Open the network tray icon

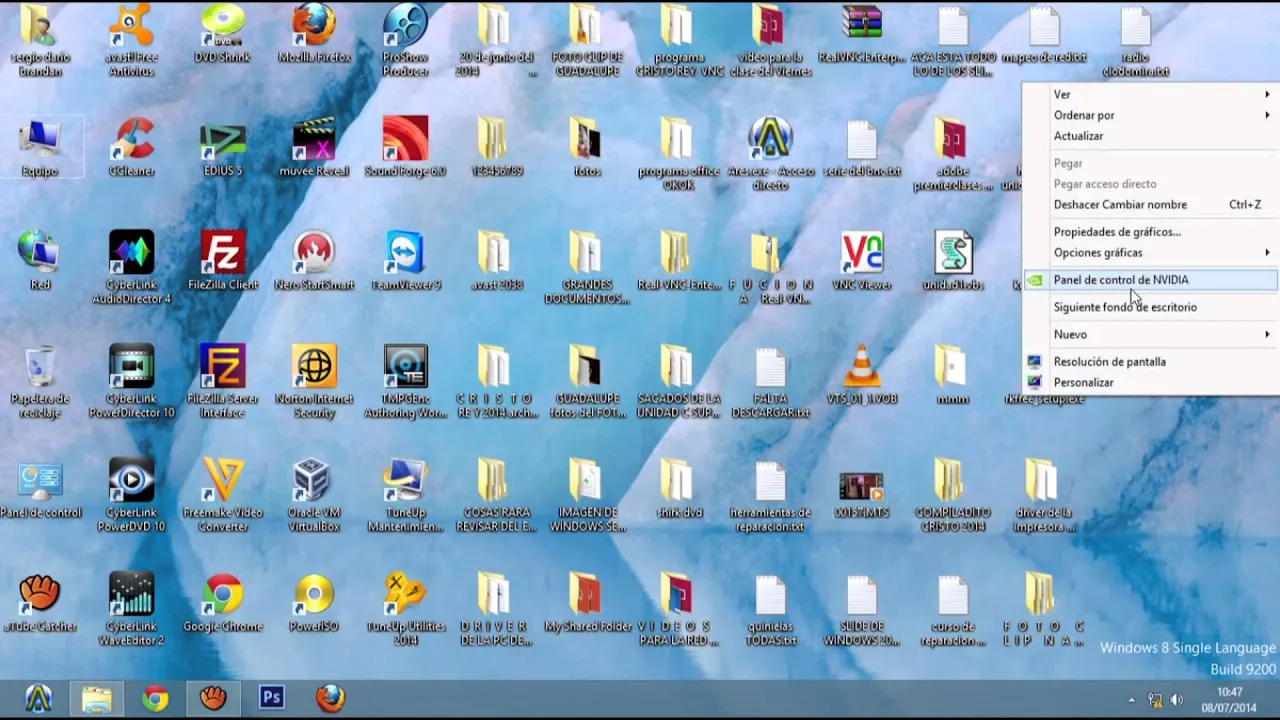(1155, 700)
